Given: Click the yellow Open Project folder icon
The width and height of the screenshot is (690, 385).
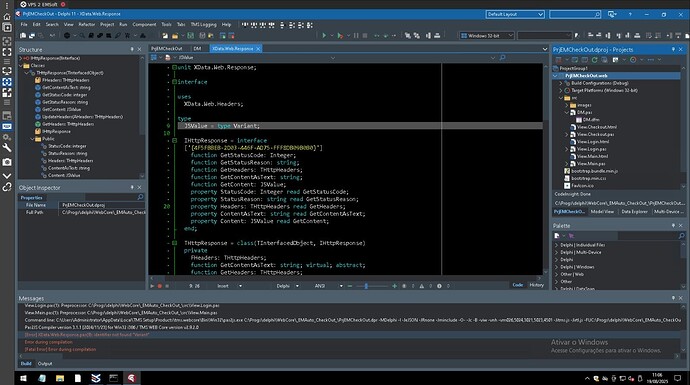Looking at the screenshot, I should pos(175,36).
